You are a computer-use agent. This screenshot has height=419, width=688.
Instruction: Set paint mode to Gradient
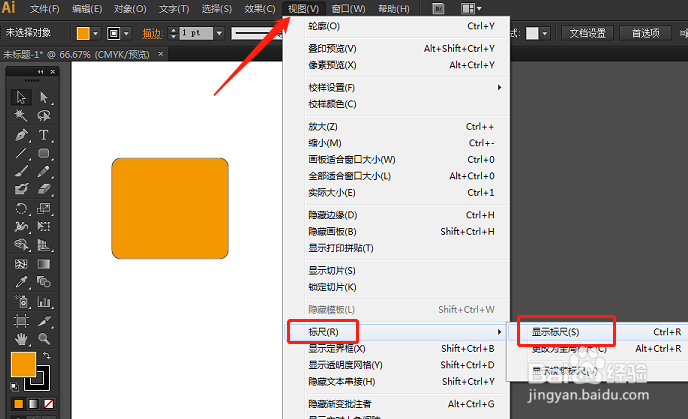pyautogui.click(x=33, y=404)
